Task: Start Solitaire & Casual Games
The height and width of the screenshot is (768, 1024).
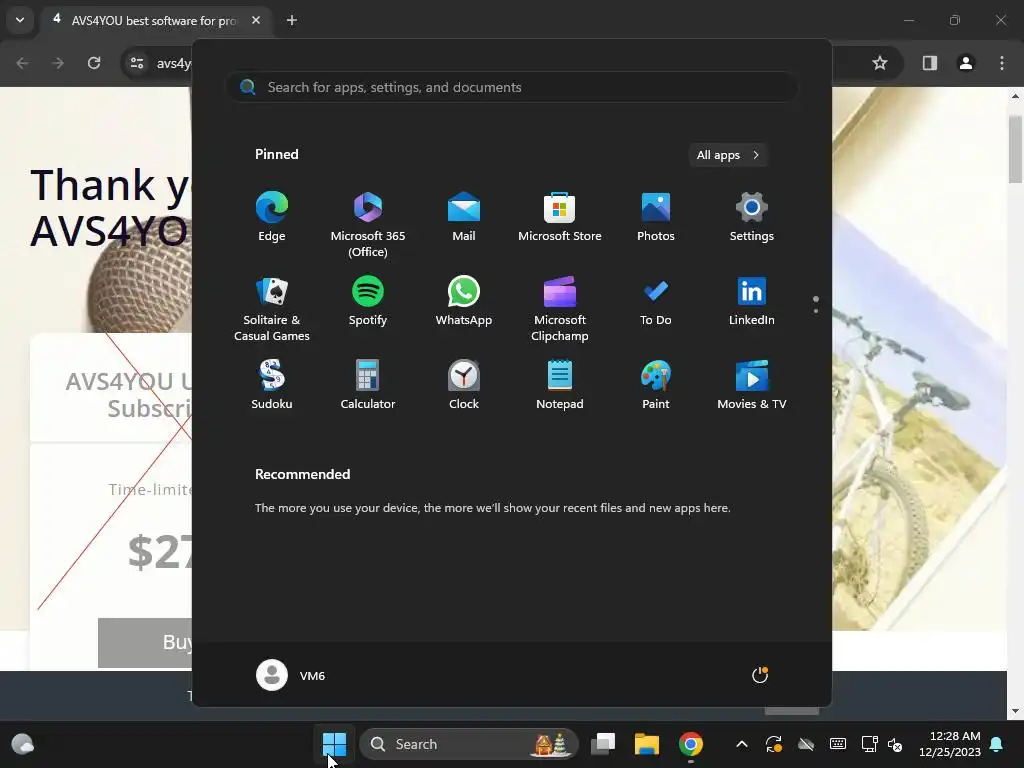Action: click(x=272, y=308)
